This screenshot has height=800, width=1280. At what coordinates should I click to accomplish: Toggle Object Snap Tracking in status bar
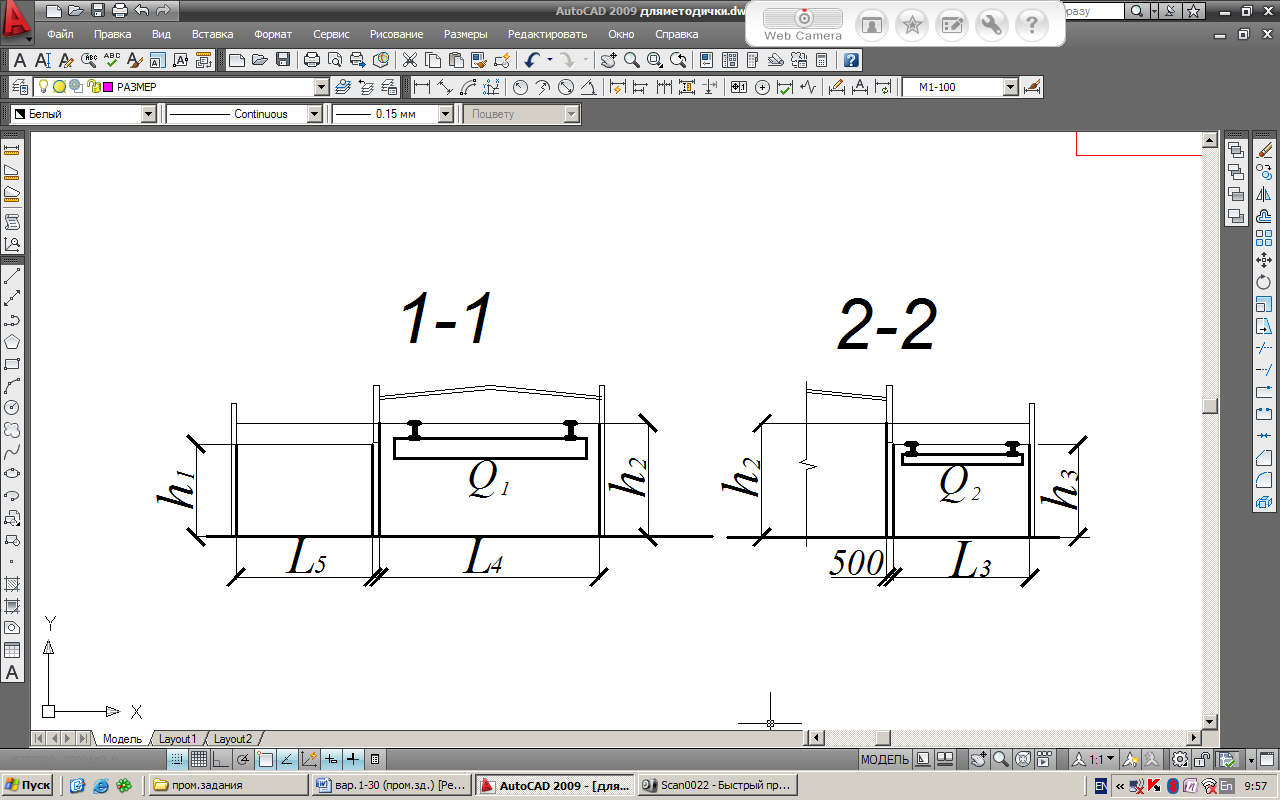[x=287, y=759]
